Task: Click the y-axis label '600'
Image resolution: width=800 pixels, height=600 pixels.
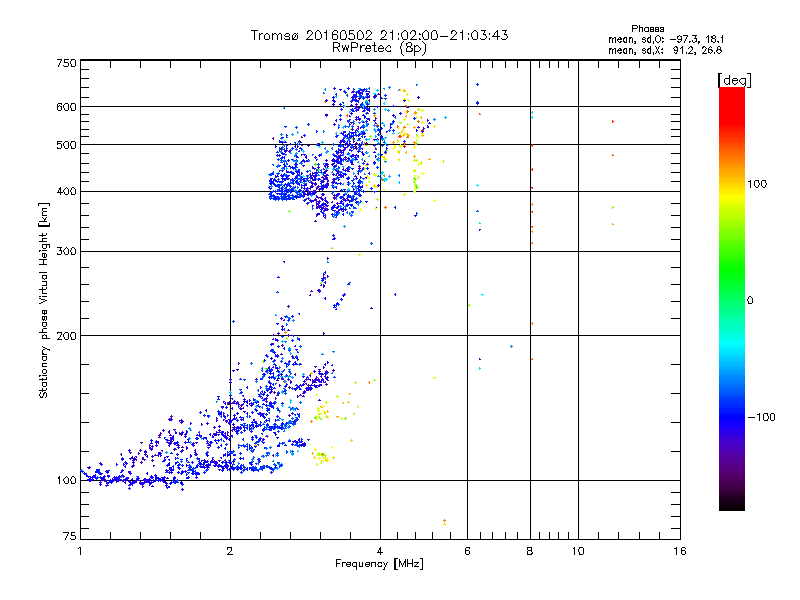Action: [66, 107]
